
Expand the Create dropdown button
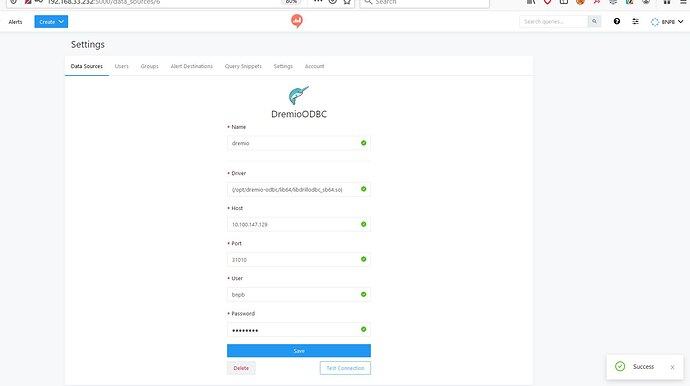coord(51,22)
